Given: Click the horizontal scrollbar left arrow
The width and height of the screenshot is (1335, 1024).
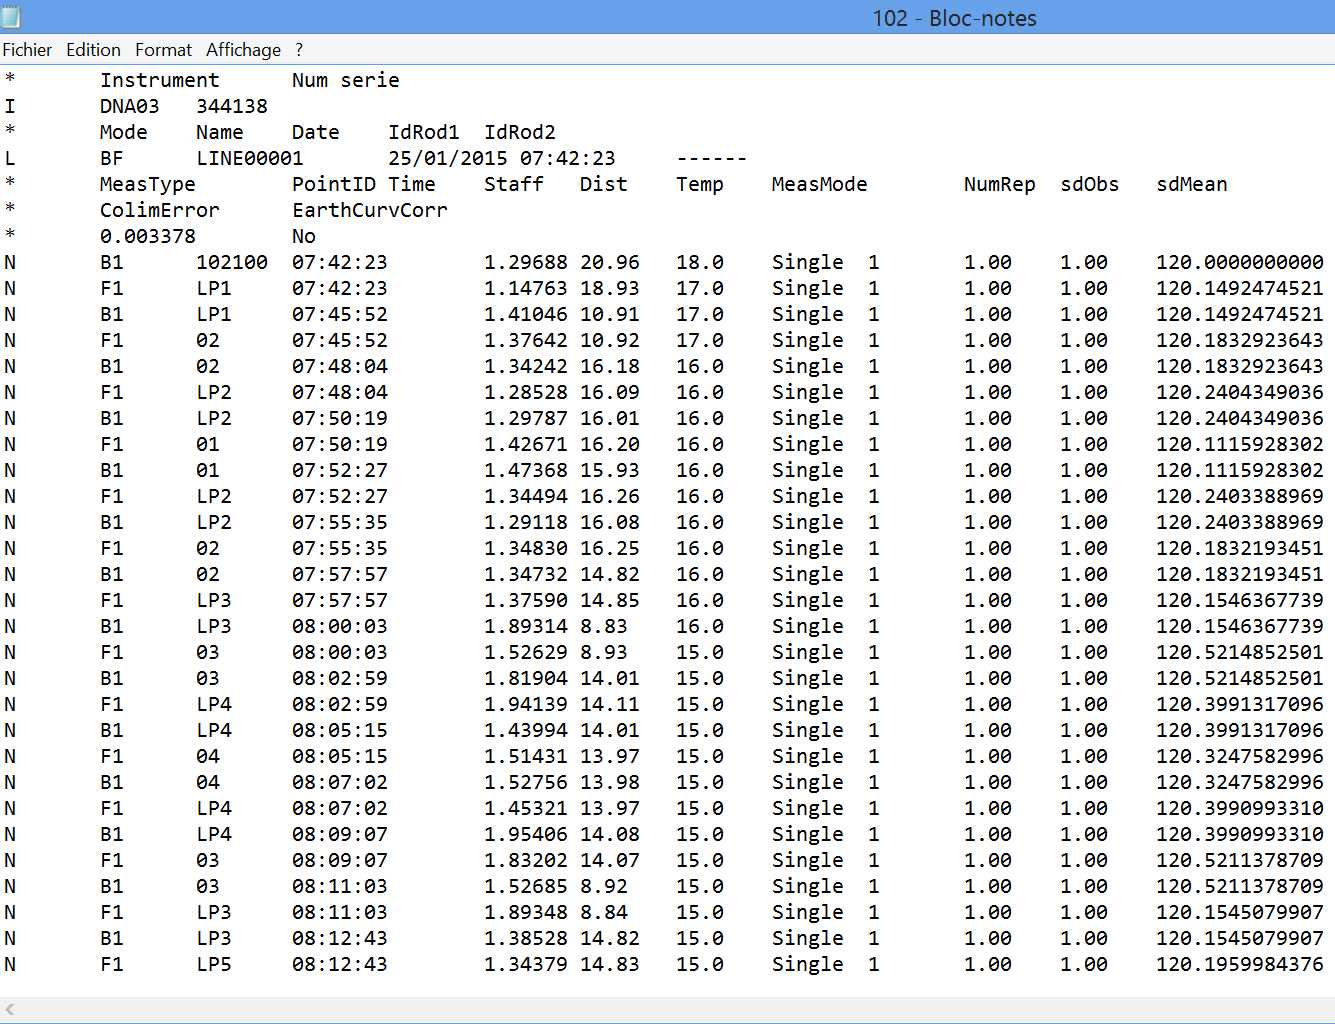Looking at the screenshot, I should coord(10,1010).
